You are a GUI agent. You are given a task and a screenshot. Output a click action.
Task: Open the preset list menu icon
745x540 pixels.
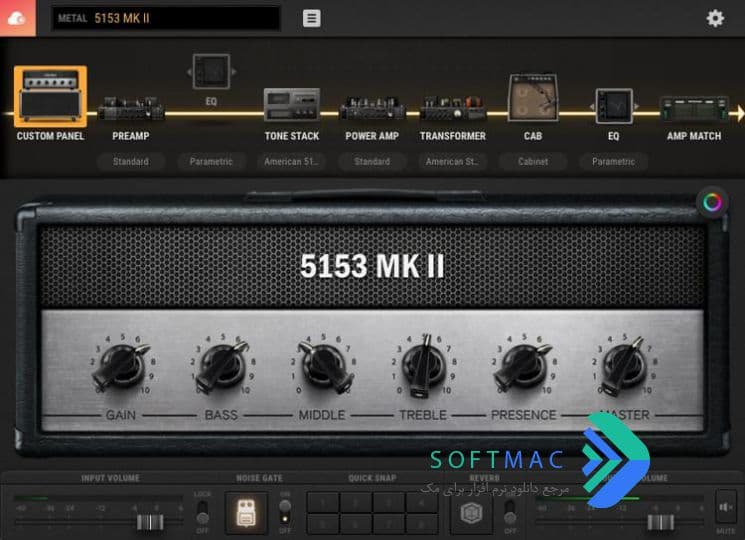click(x=312, y=18)
